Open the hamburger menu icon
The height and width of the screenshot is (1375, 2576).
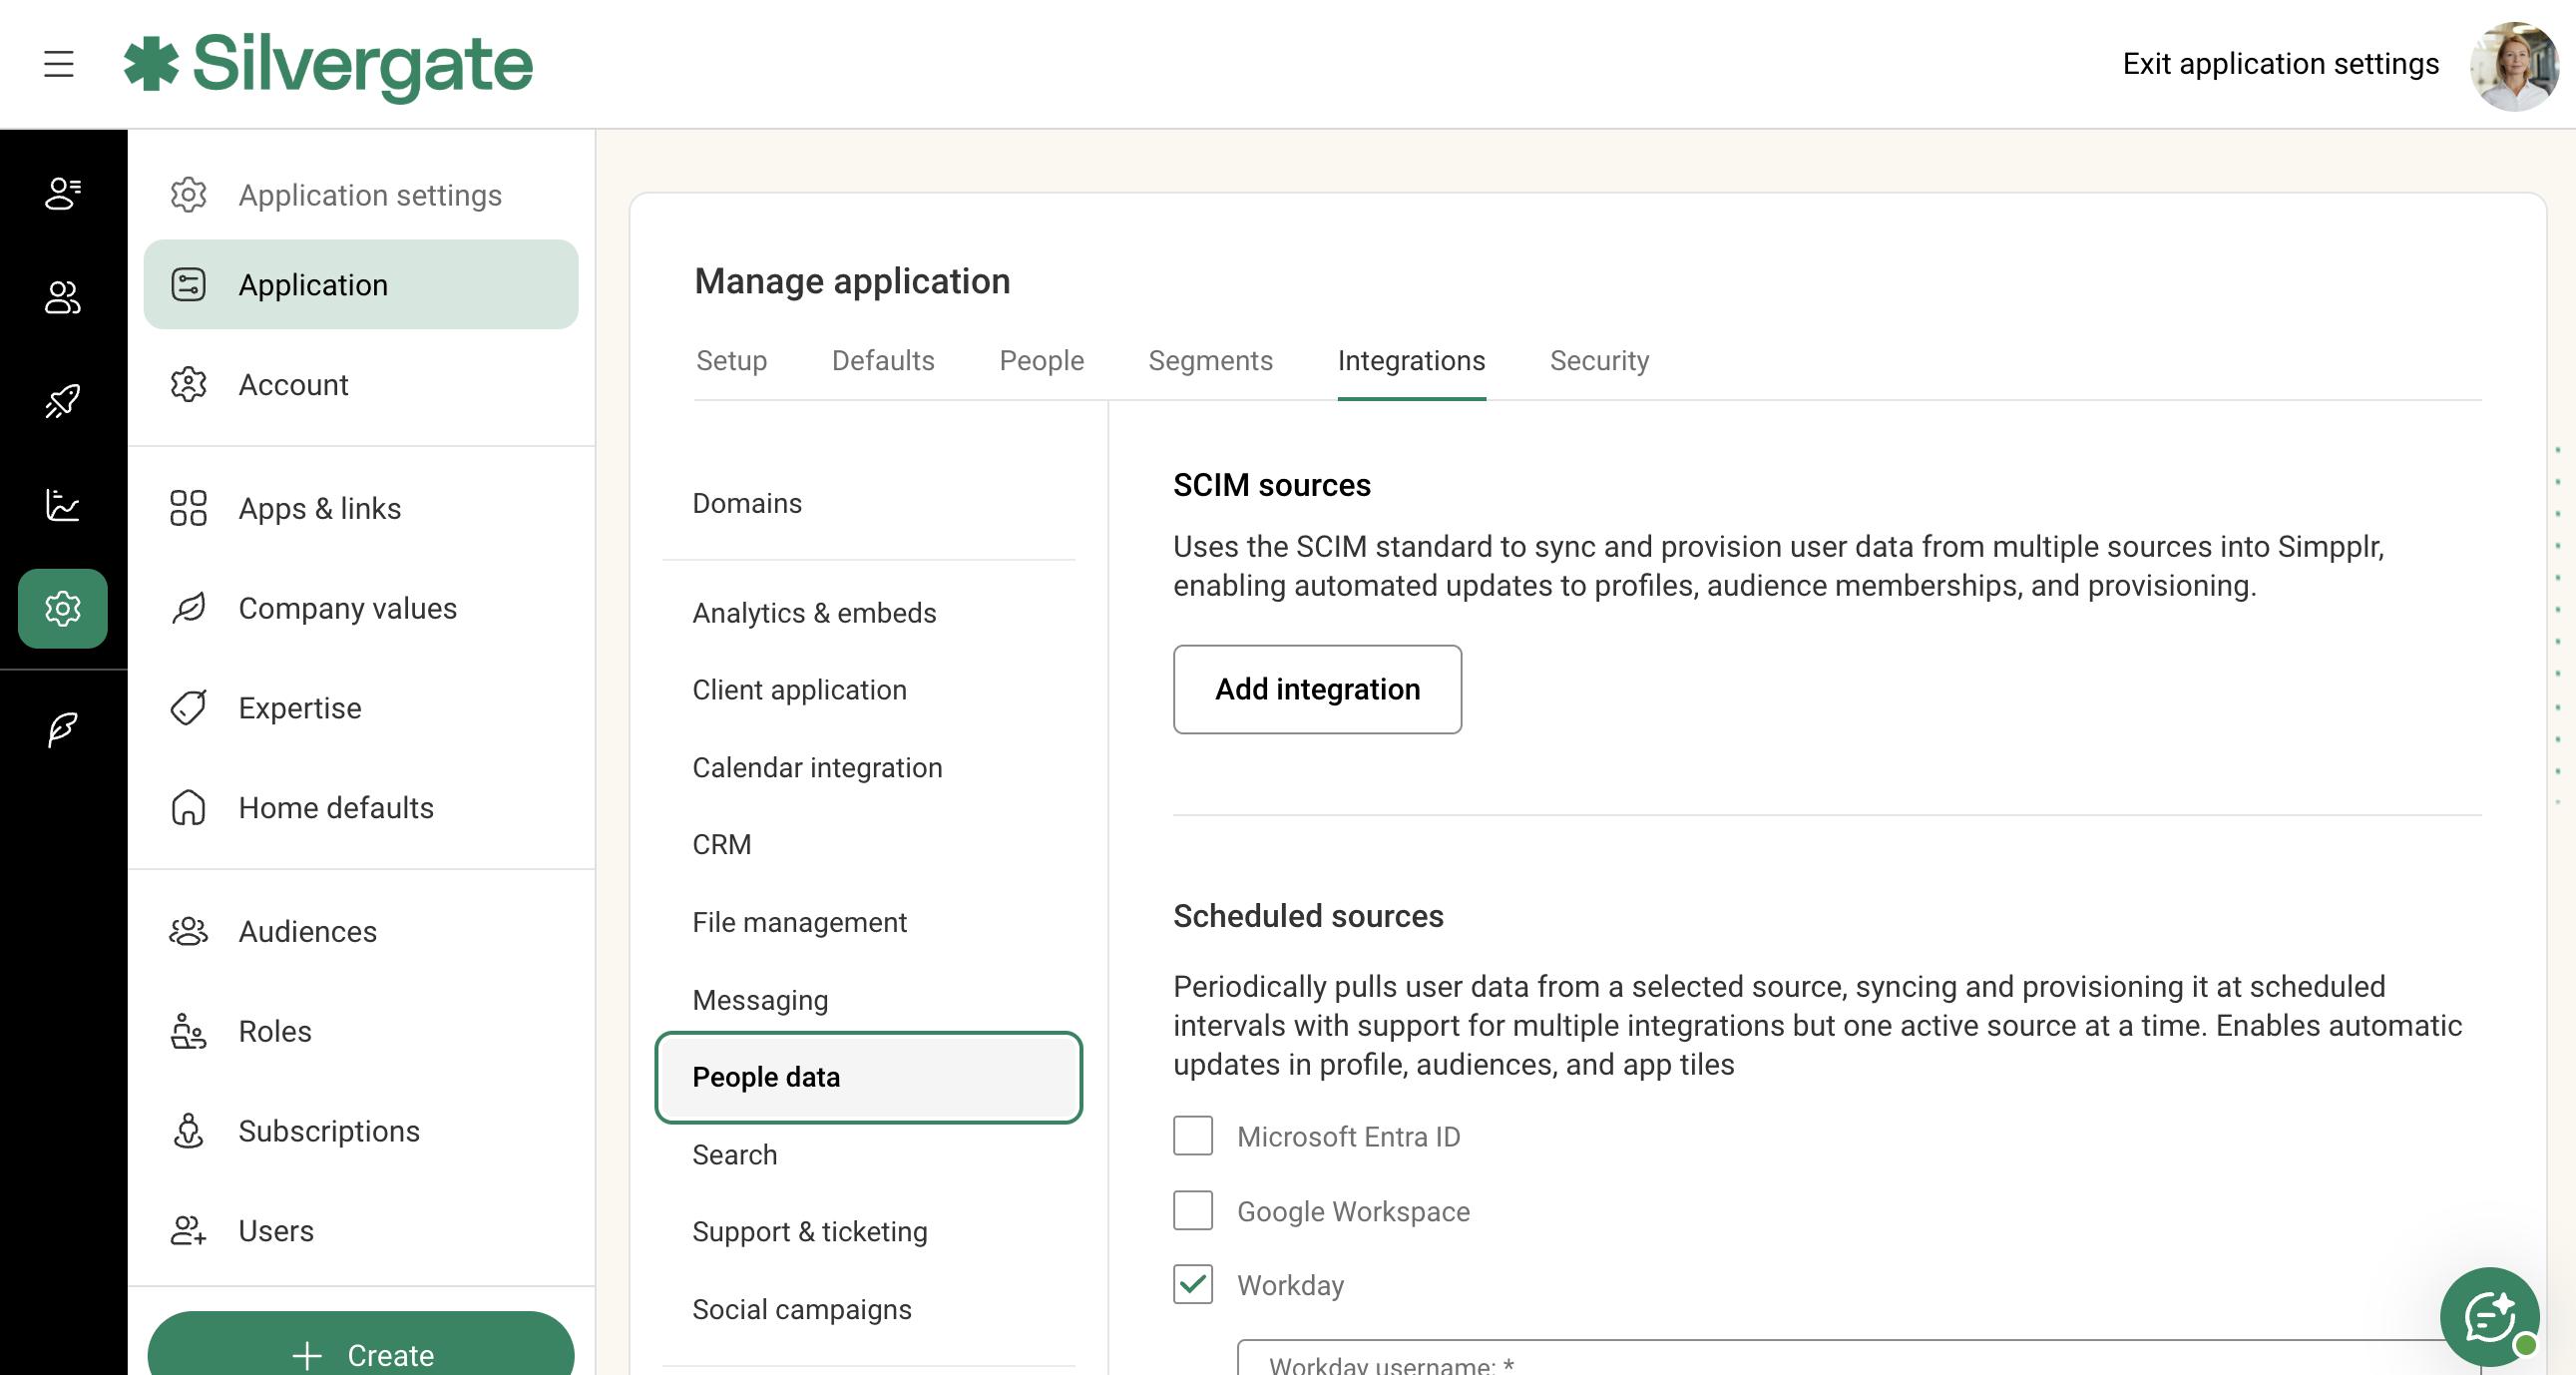tap(59, 64)
